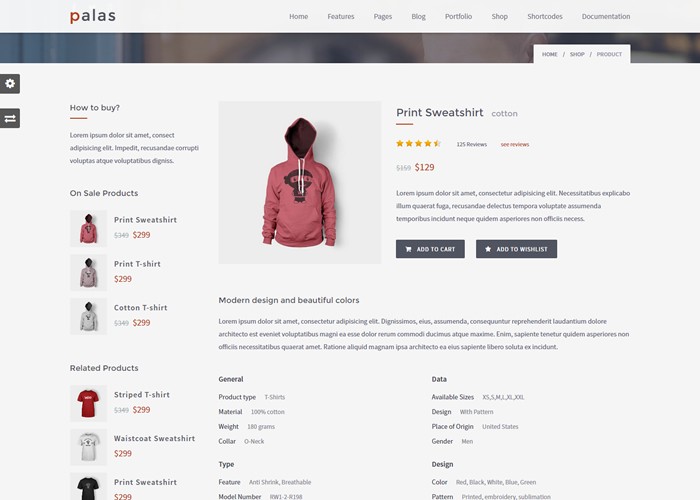Viewport: 700px width, 500px height.
Task: Open the Portfolio menu item
Action: pos(458,17)
